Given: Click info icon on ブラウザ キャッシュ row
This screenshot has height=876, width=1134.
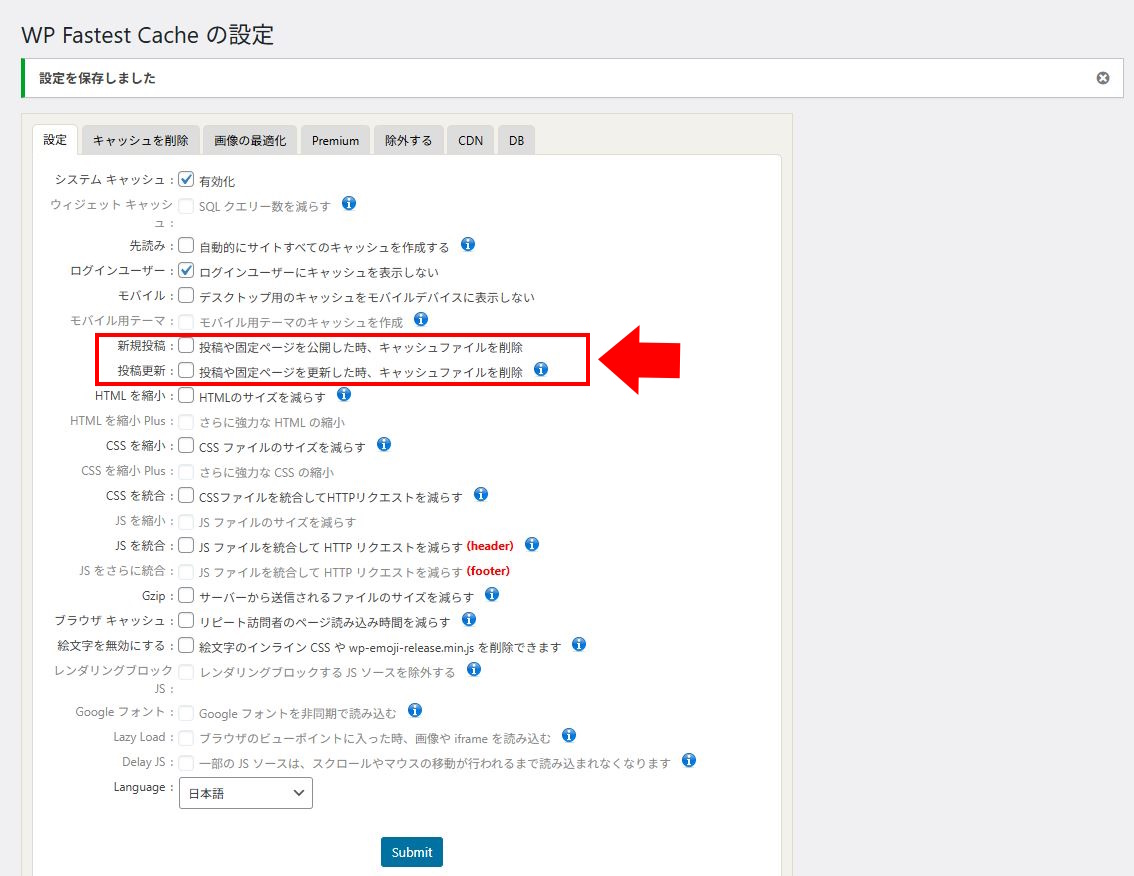Looking at the screenshot, I should pyautogui.click(x=469, y=619).
